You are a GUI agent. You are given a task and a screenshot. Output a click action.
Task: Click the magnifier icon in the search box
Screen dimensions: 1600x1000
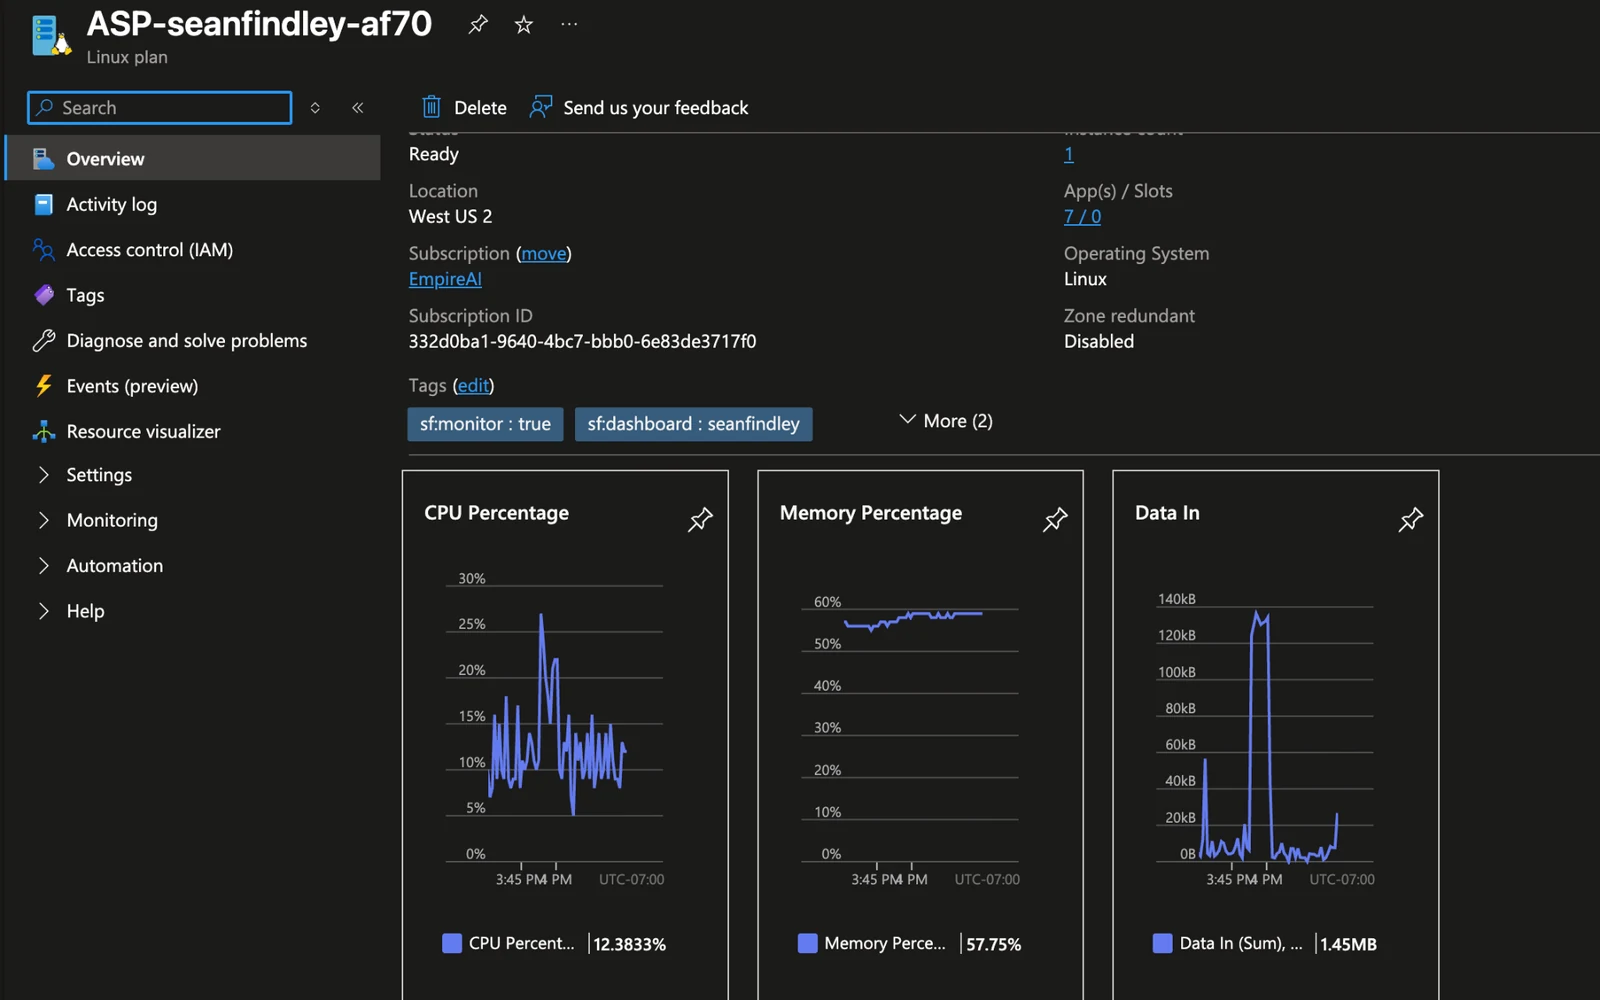44,107
